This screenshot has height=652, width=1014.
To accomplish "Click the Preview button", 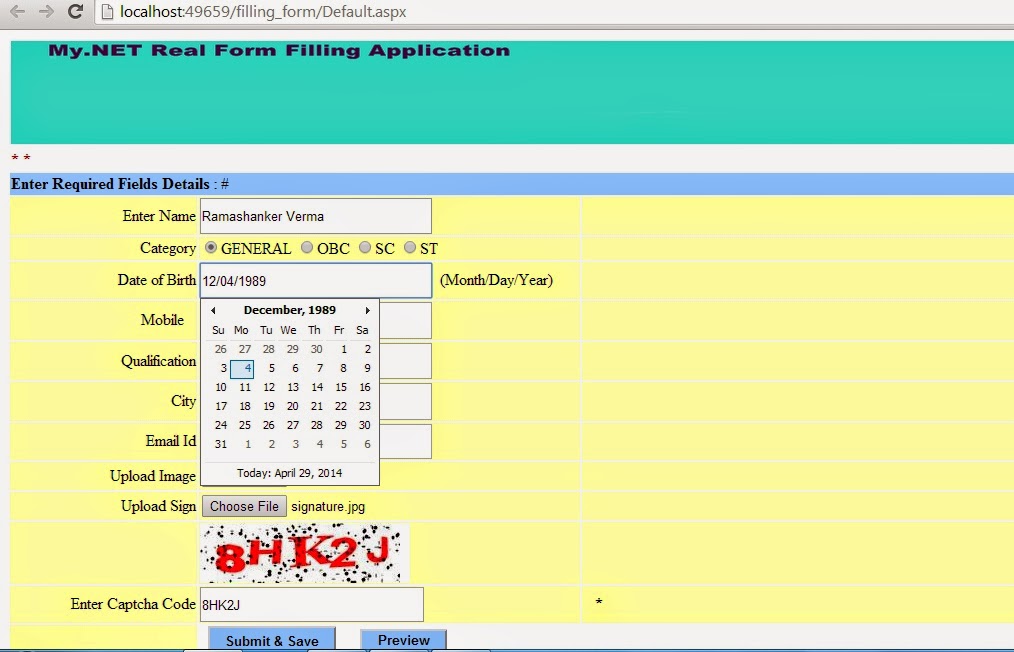I will [x=403, y=639].
